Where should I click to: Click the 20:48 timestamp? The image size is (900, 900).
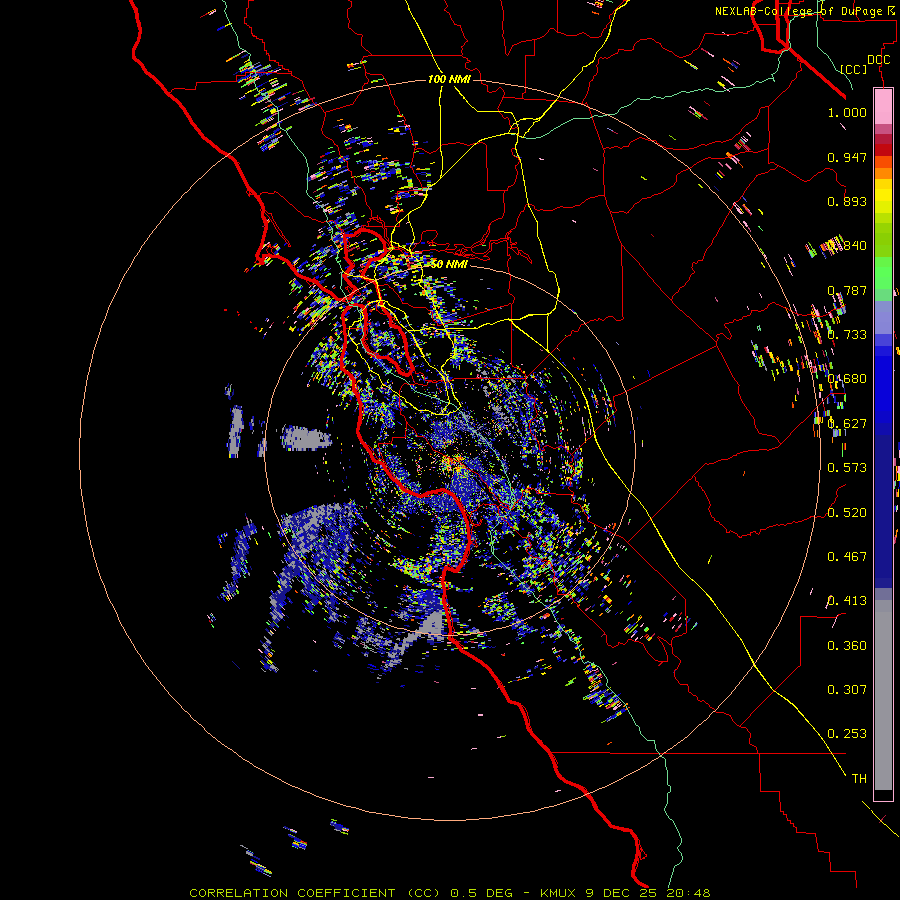tap(688, 893)
